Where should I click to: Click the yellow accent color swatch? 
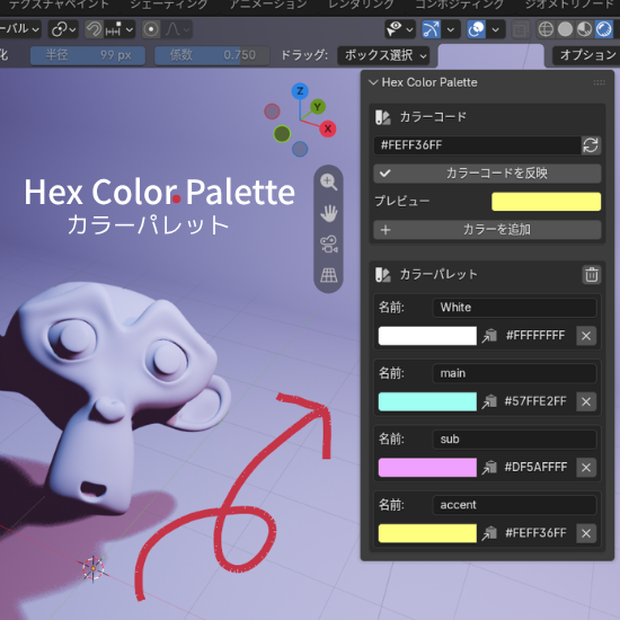[427, 533]
